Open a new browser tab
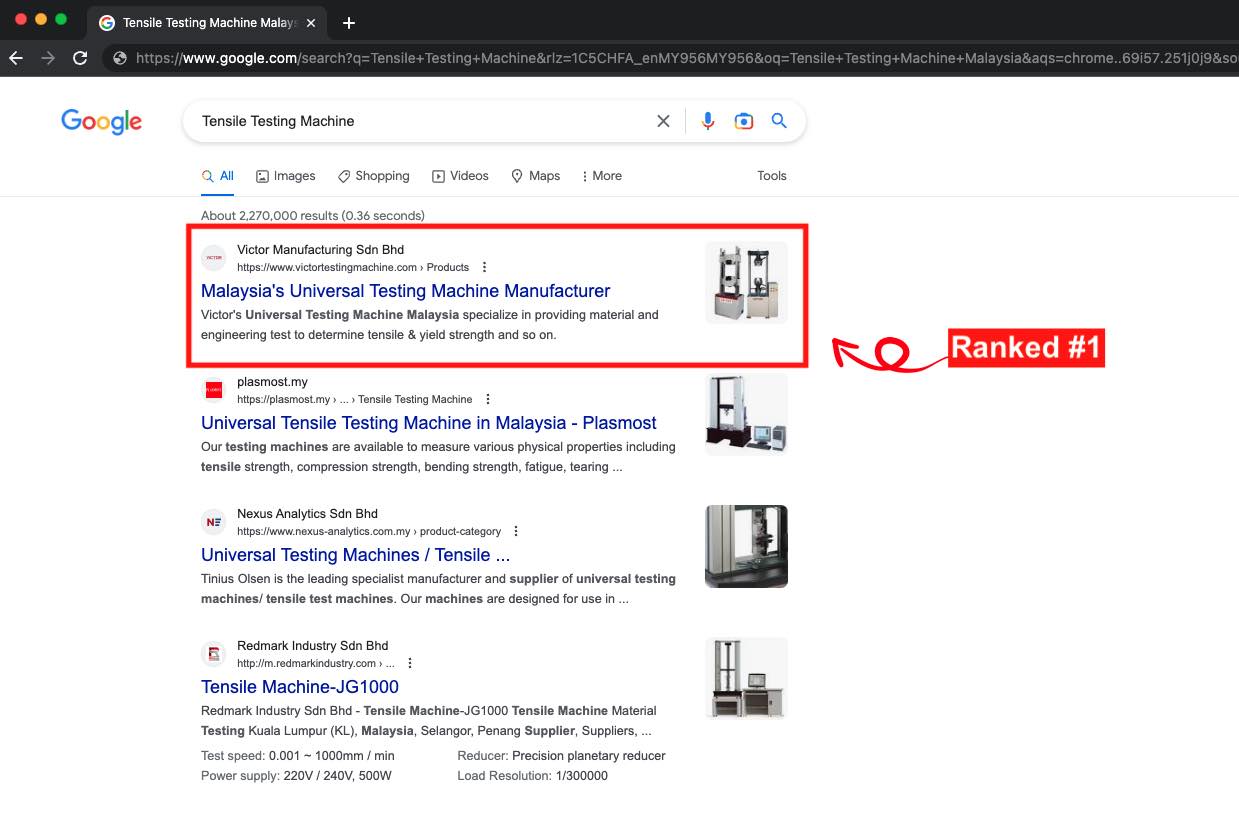The height and width of the screenshot is (813, 1239). click(x=349, y=23)
